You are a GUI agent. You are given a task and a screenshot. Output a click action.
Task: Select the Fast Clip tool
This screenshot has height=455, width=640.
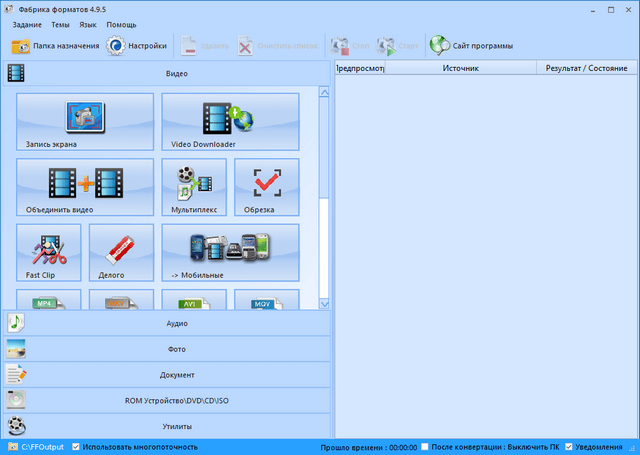point(48,252)
